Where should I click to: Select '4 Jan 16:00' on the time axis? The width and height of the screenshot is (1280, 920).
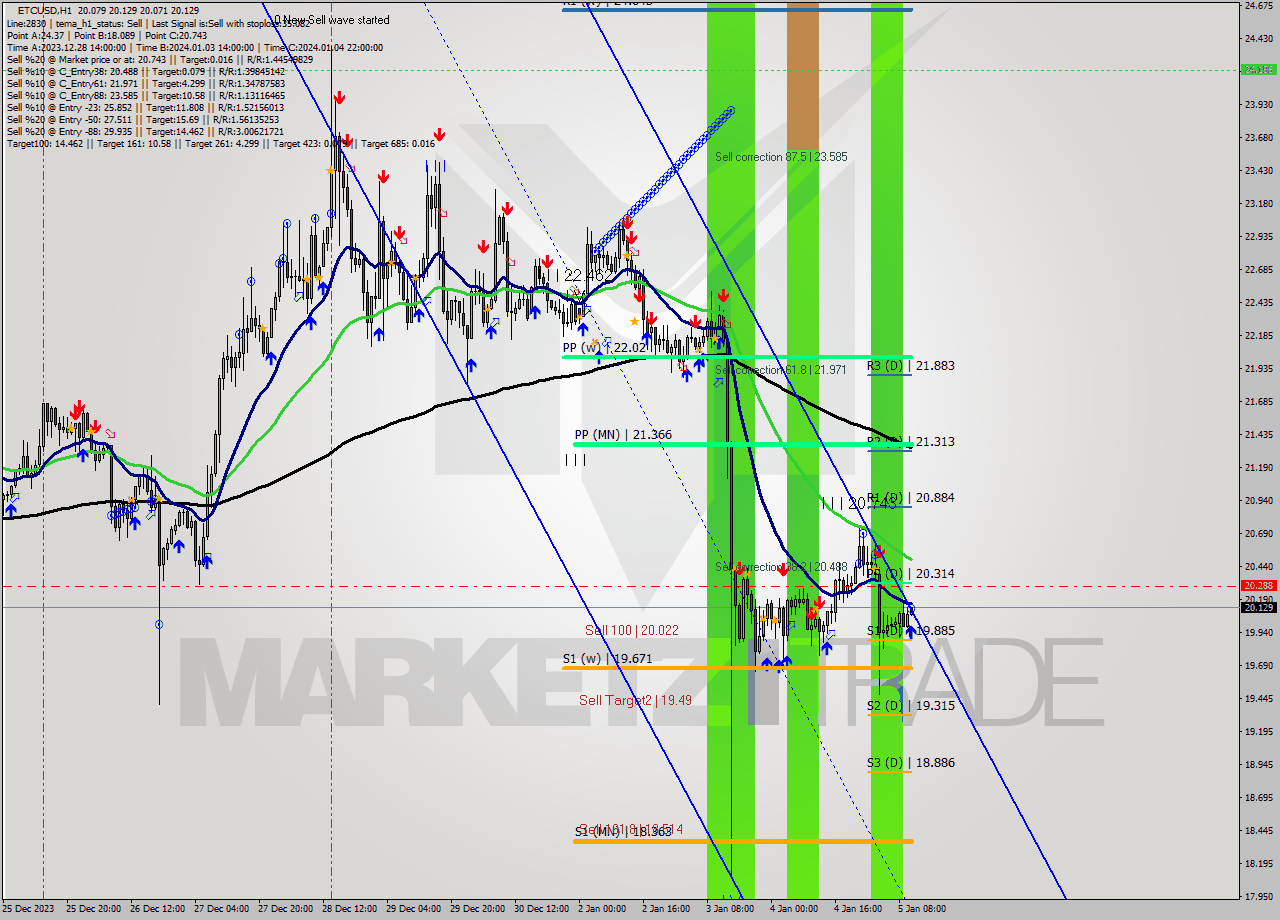[x=859, y=909]
